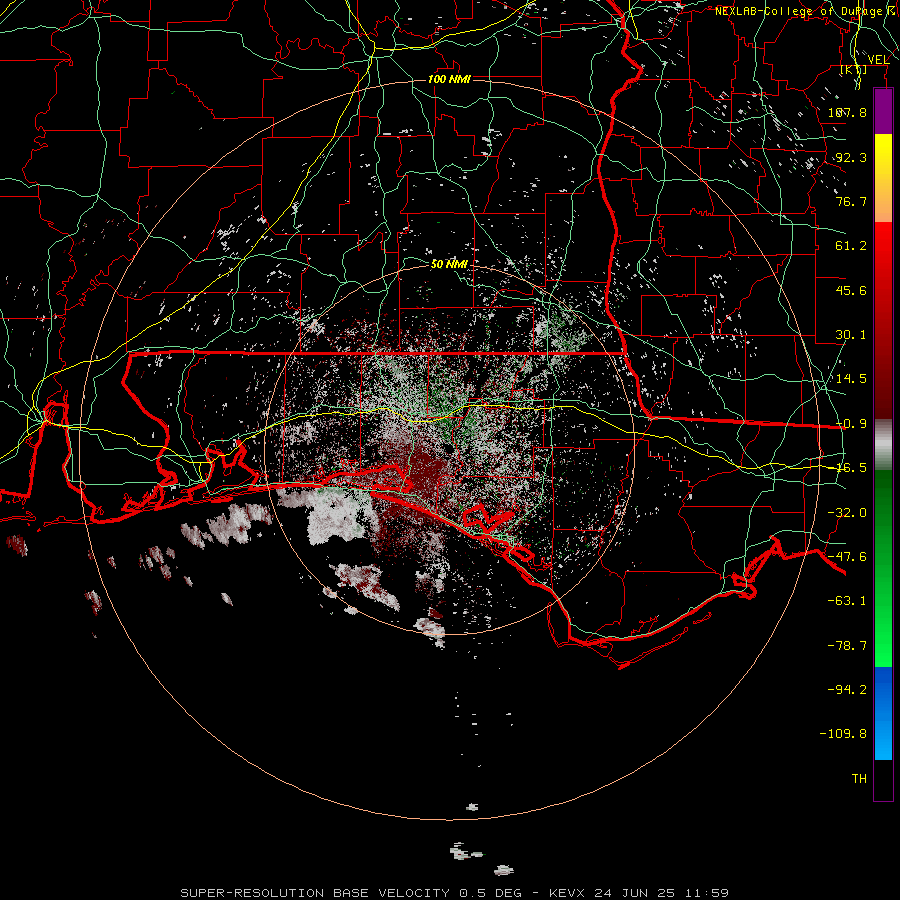Image resolution: width=900 pixels, height=900 pixels.
Task: Click the -94.2 legend value
Action: point(847,690)
